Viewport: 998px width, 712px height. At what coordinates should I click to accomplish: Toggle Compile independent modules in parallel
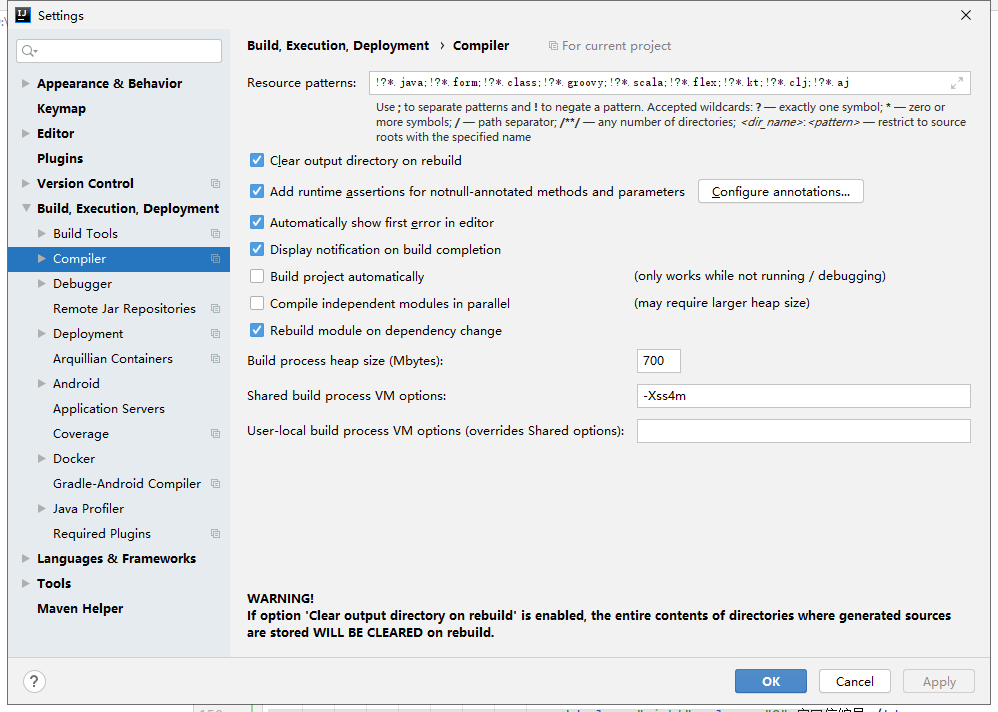tap(257, 304)
